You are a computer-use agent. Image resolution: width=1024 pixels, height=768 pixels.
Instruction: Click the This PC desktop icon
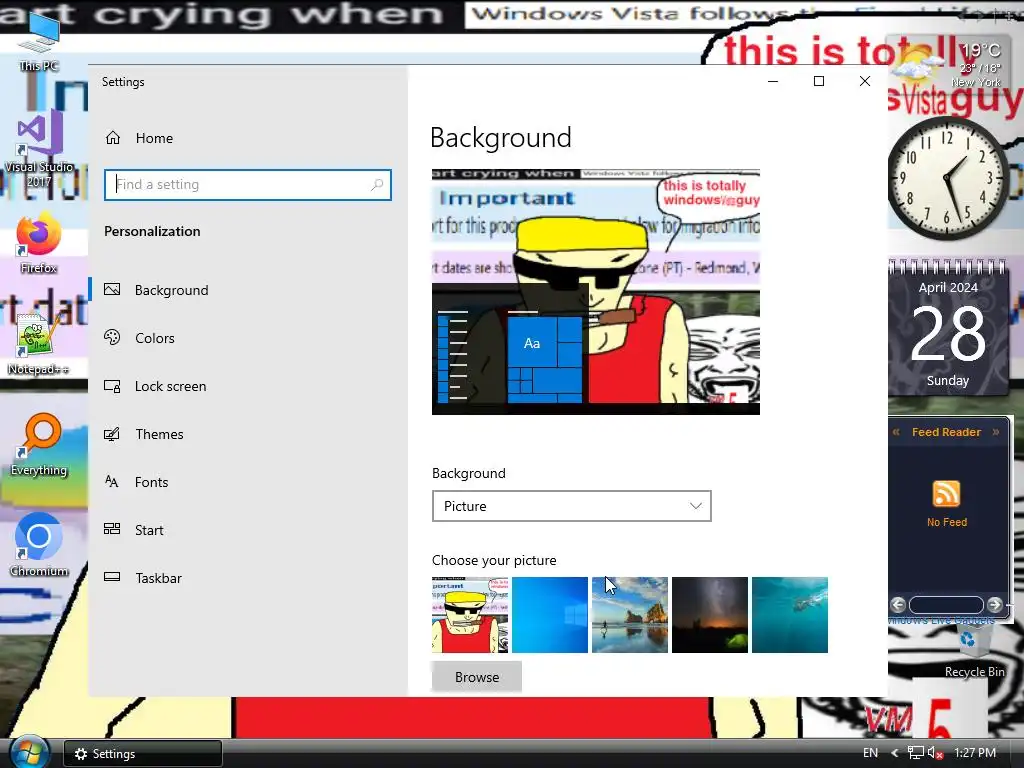39,40
